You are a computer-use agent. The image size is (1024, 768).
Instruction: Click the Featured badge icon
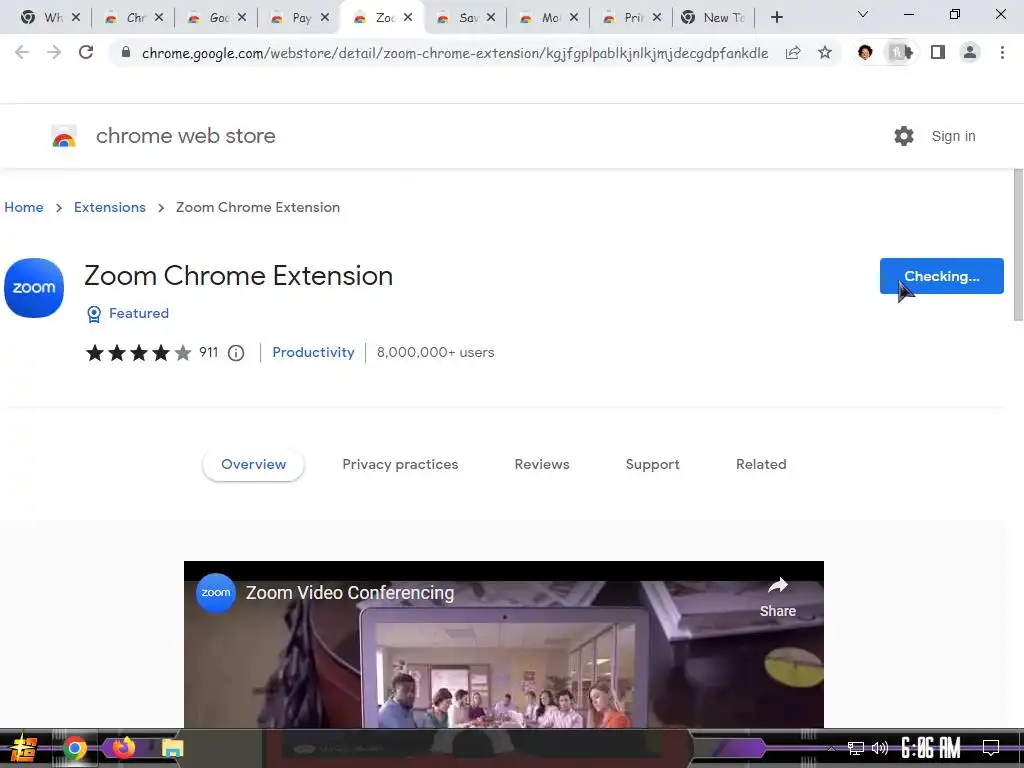click(94, 314)
